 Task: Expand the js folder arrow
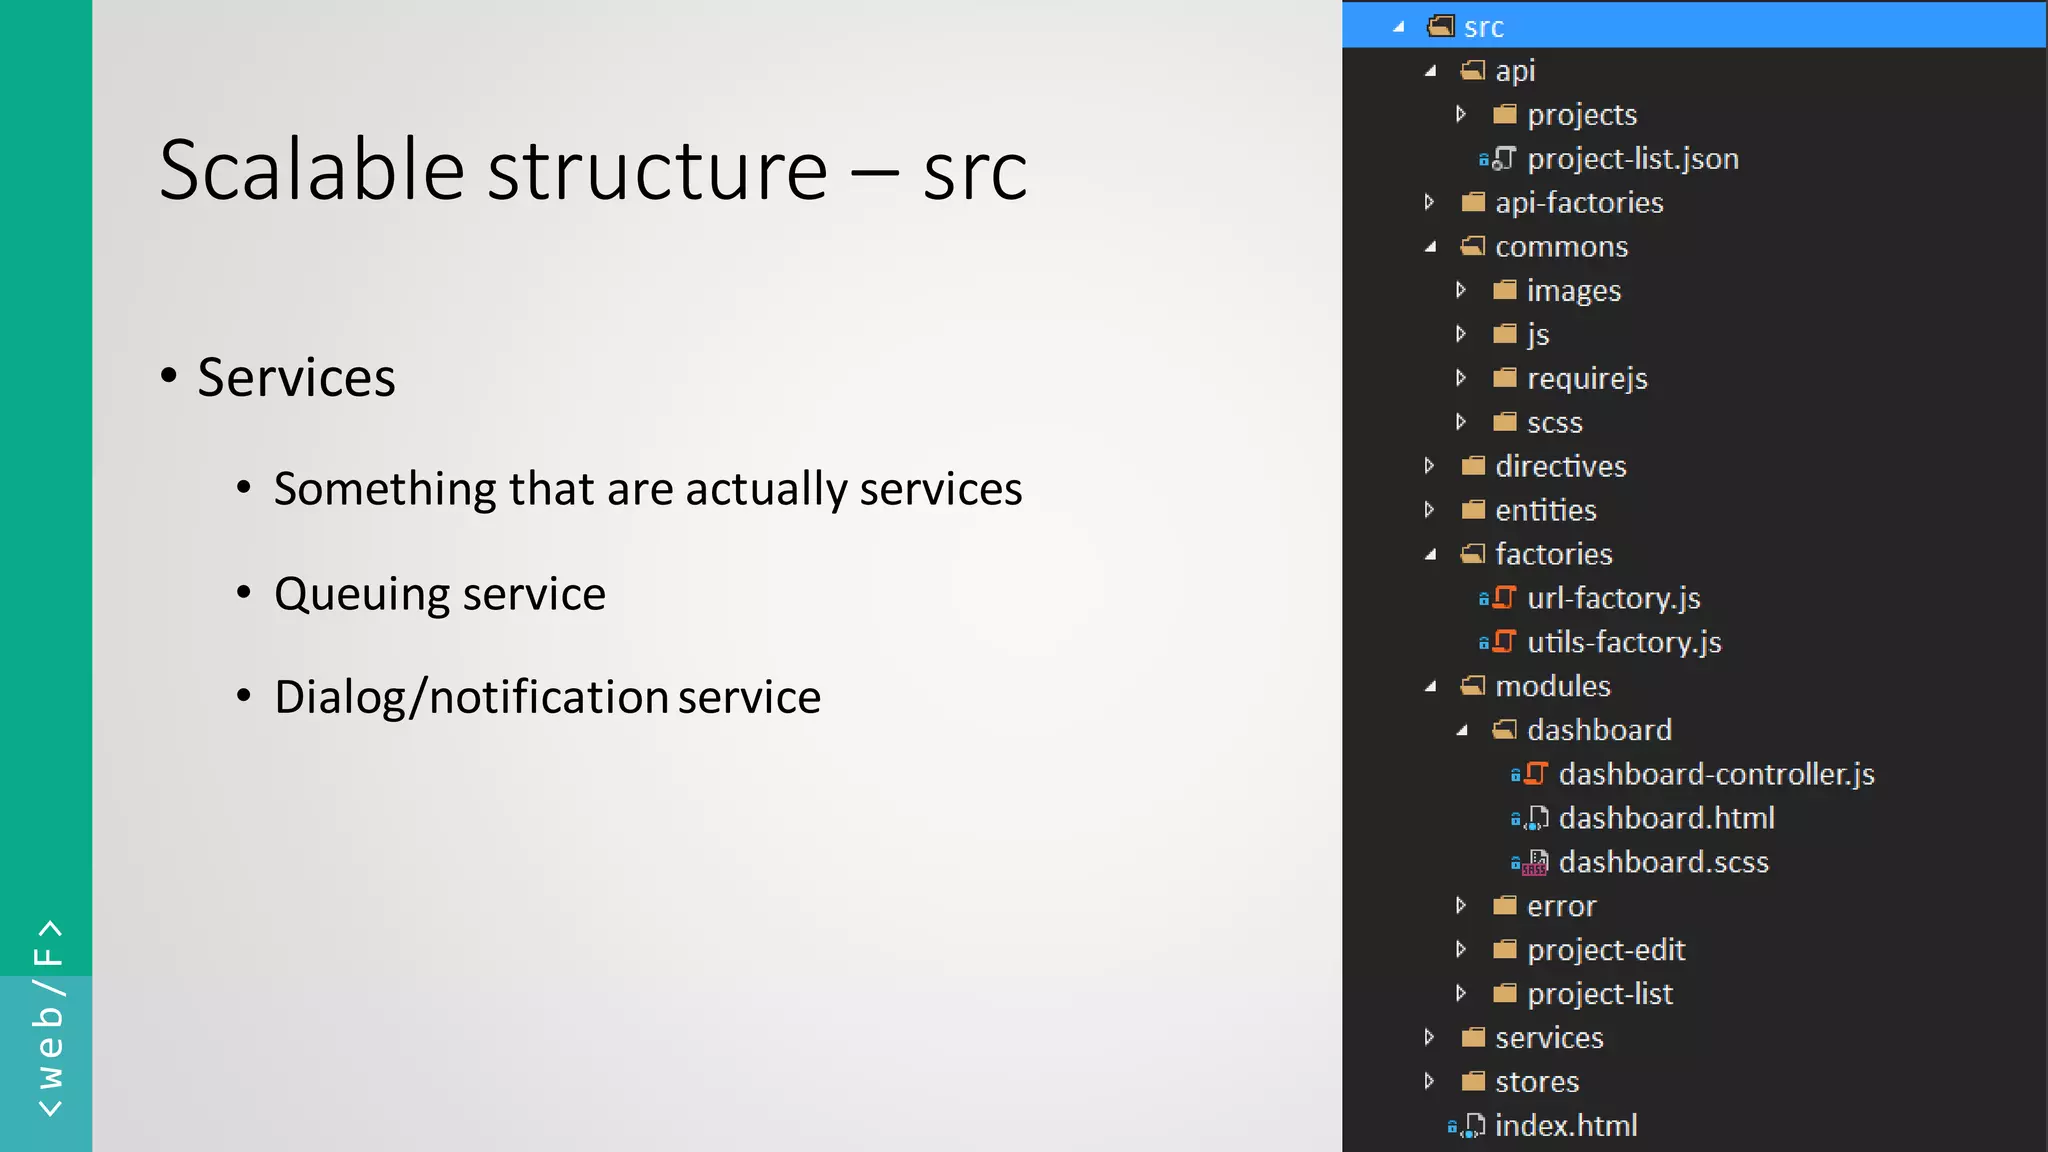coord(1461,334)
